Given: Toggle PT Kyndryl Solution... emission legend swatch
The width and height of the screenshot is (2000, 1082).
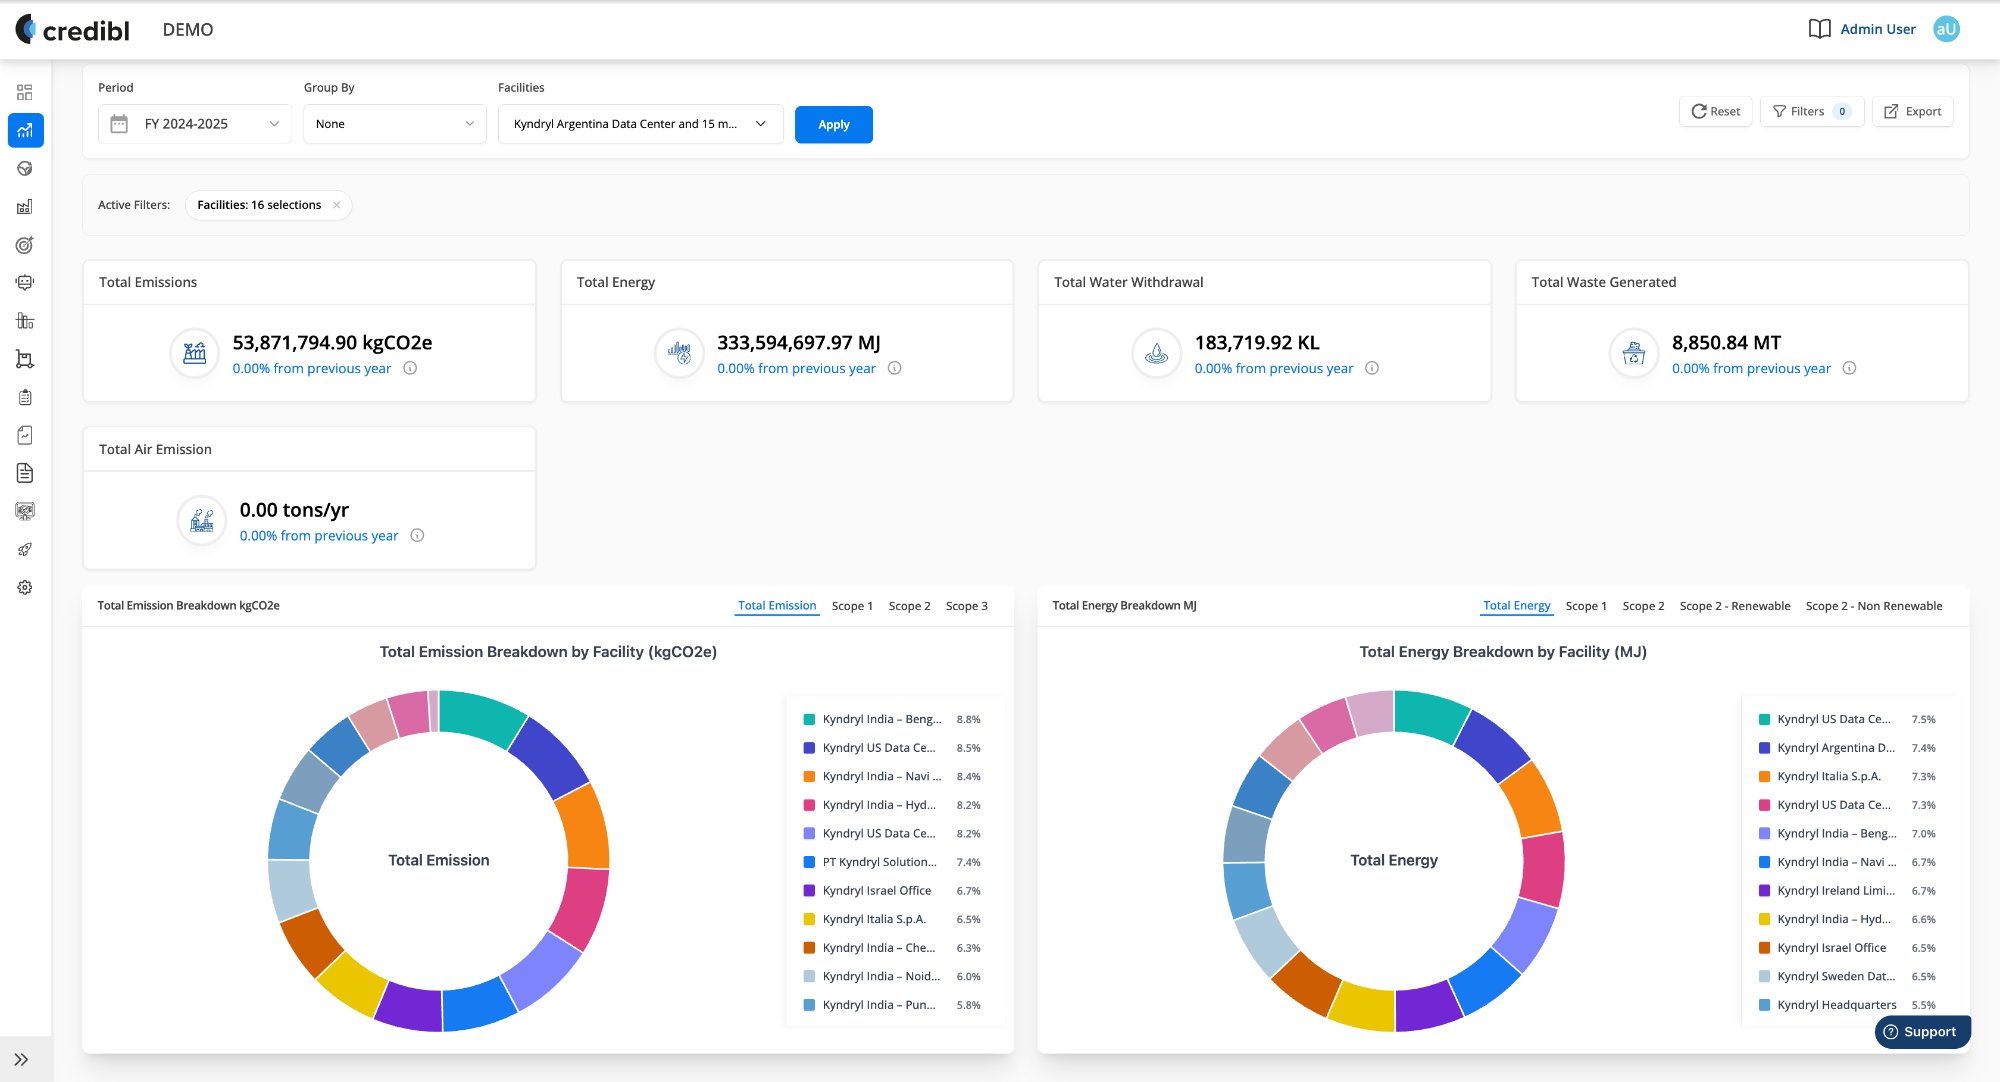Looking at the screenshot, I should point(809,862).
